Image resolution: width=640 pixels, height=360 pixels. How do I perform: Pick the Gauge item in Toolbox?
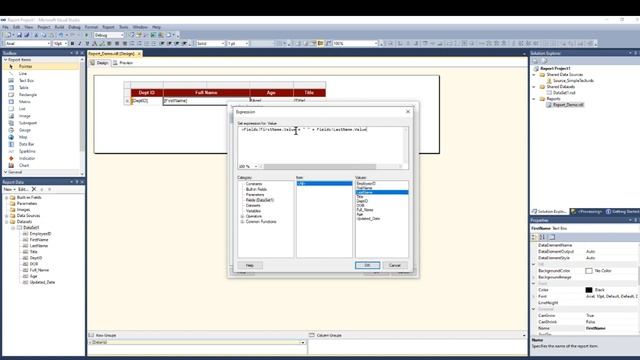click(x=24, y=130)
